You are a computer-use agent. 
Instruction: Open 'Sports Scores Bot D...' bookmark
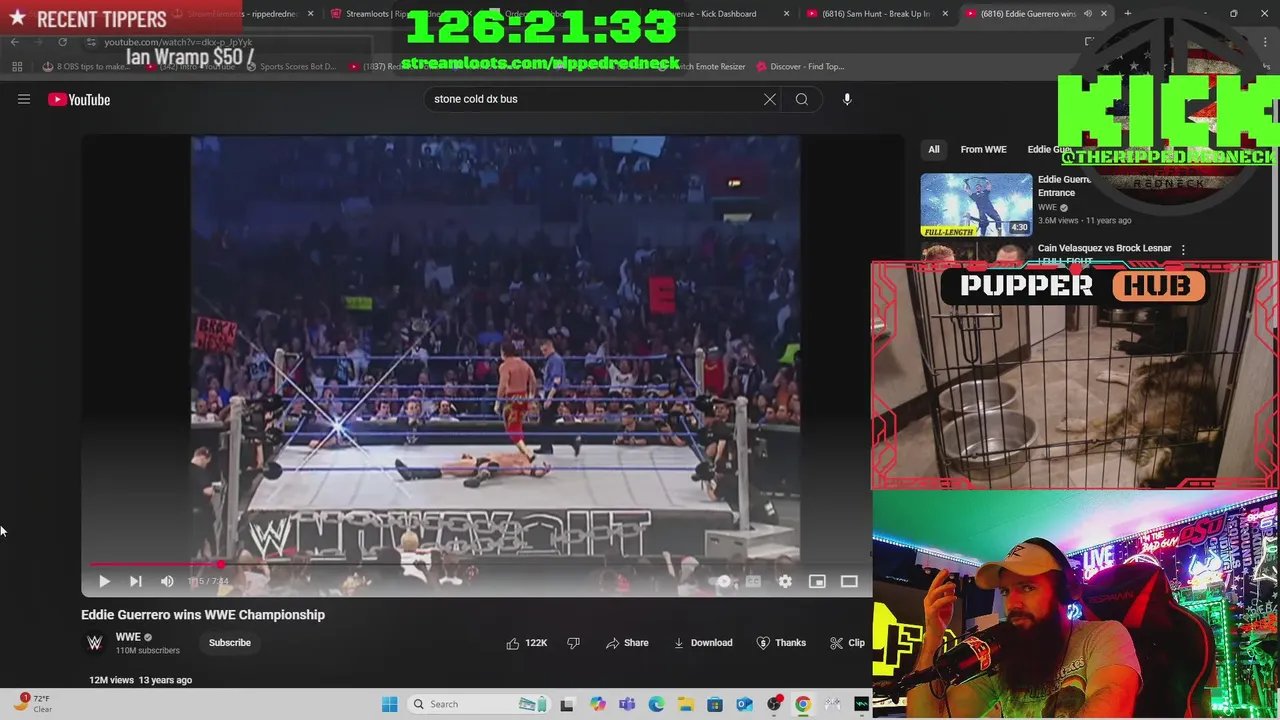pyautogui.click(x=290, y=67)
